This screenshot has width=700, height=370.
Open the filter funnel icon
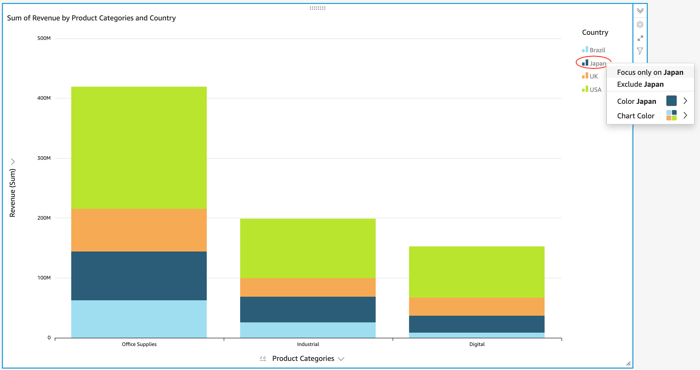pyautogui.click(x=640, y=51)
